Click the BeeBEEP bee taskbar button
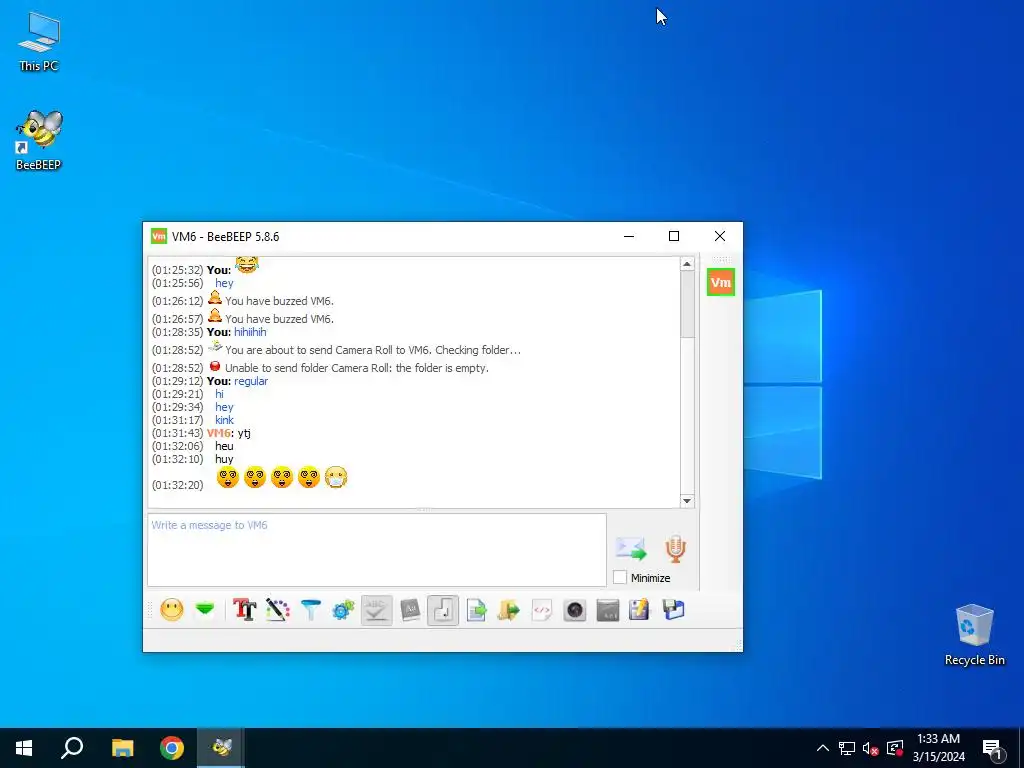1024x768 pixels. tap(221, 748)
